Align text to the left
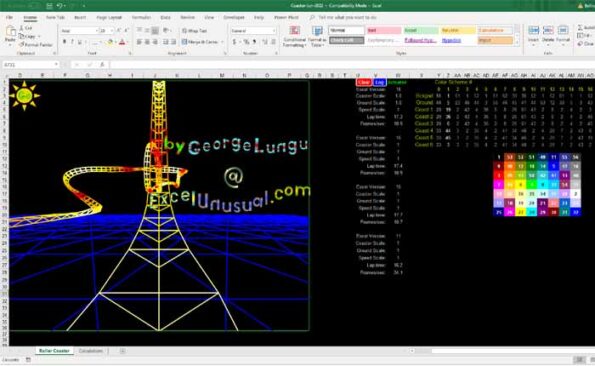The image size is (595, 366). pos(140,42)
